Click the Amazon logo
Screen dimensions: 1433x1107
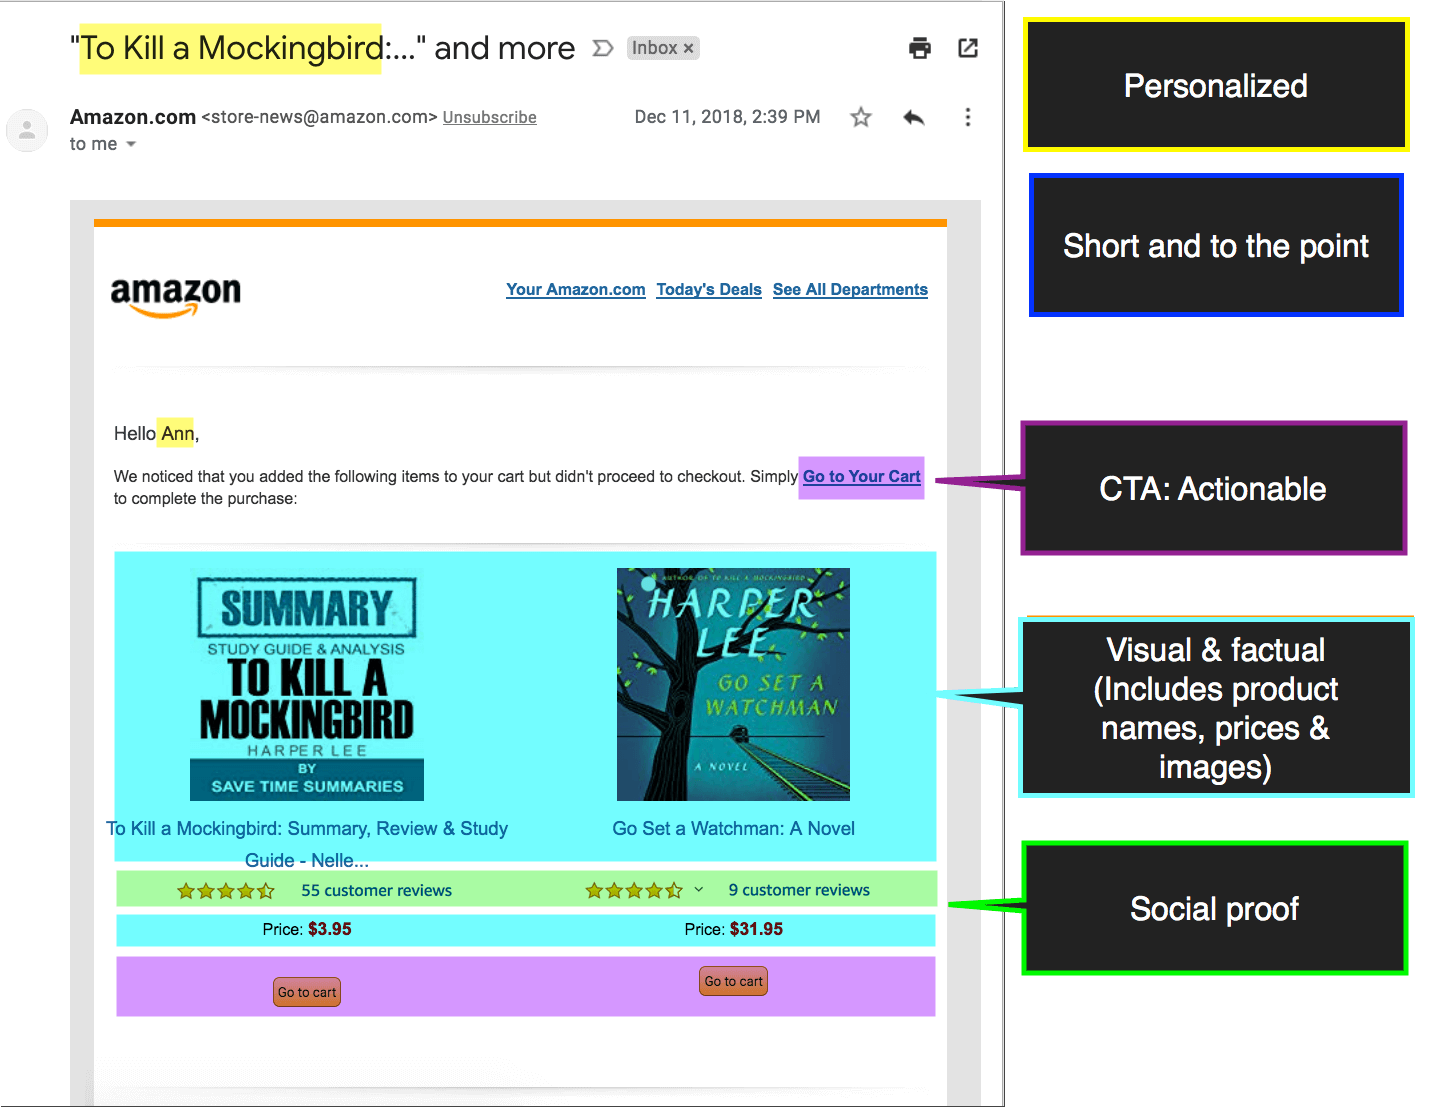point(176,296)
